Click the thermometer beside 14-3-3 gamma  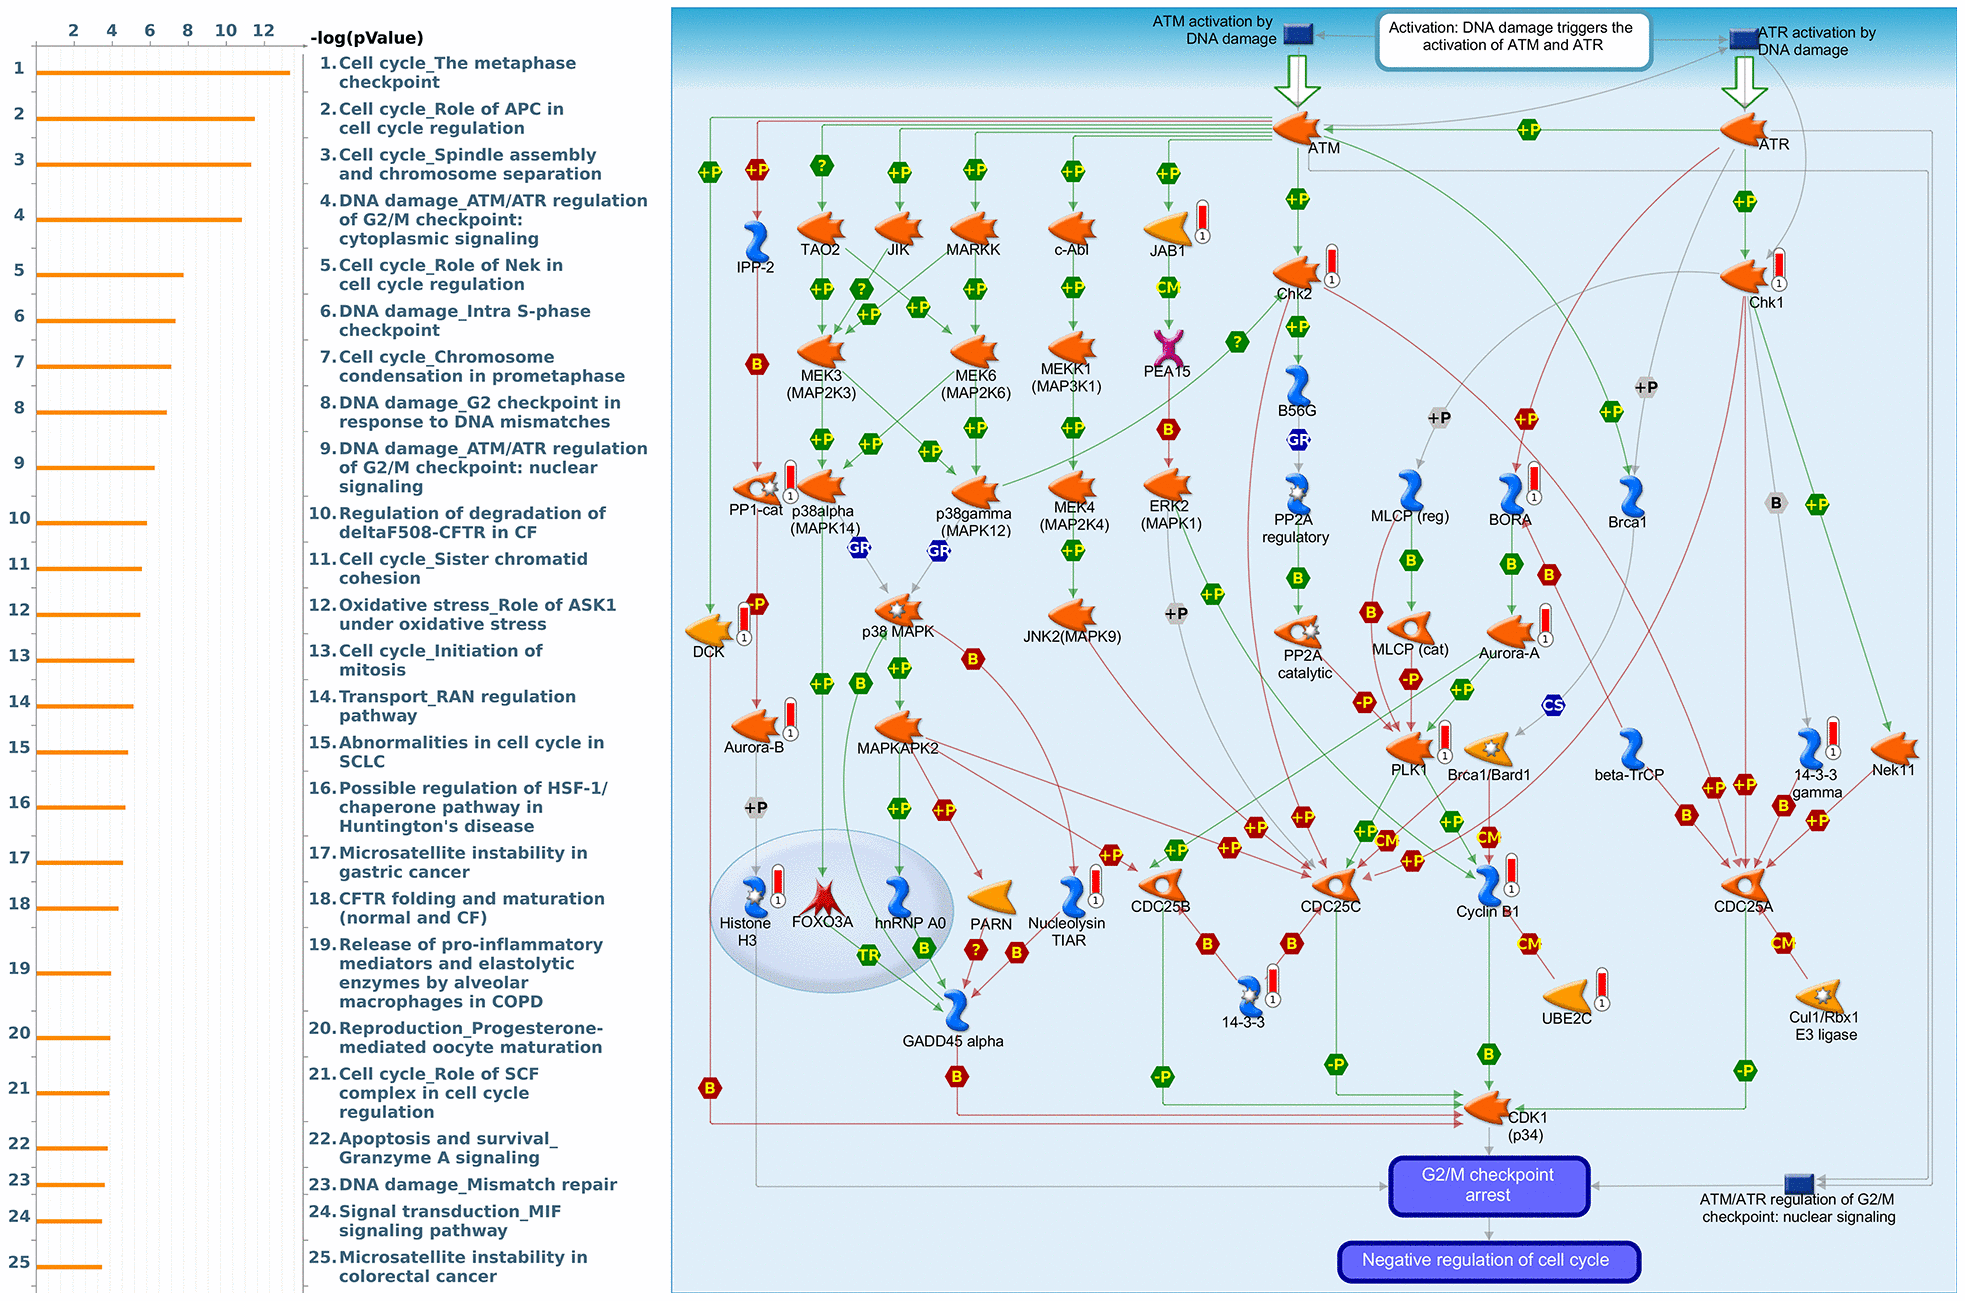click(x=1833, y=738)
